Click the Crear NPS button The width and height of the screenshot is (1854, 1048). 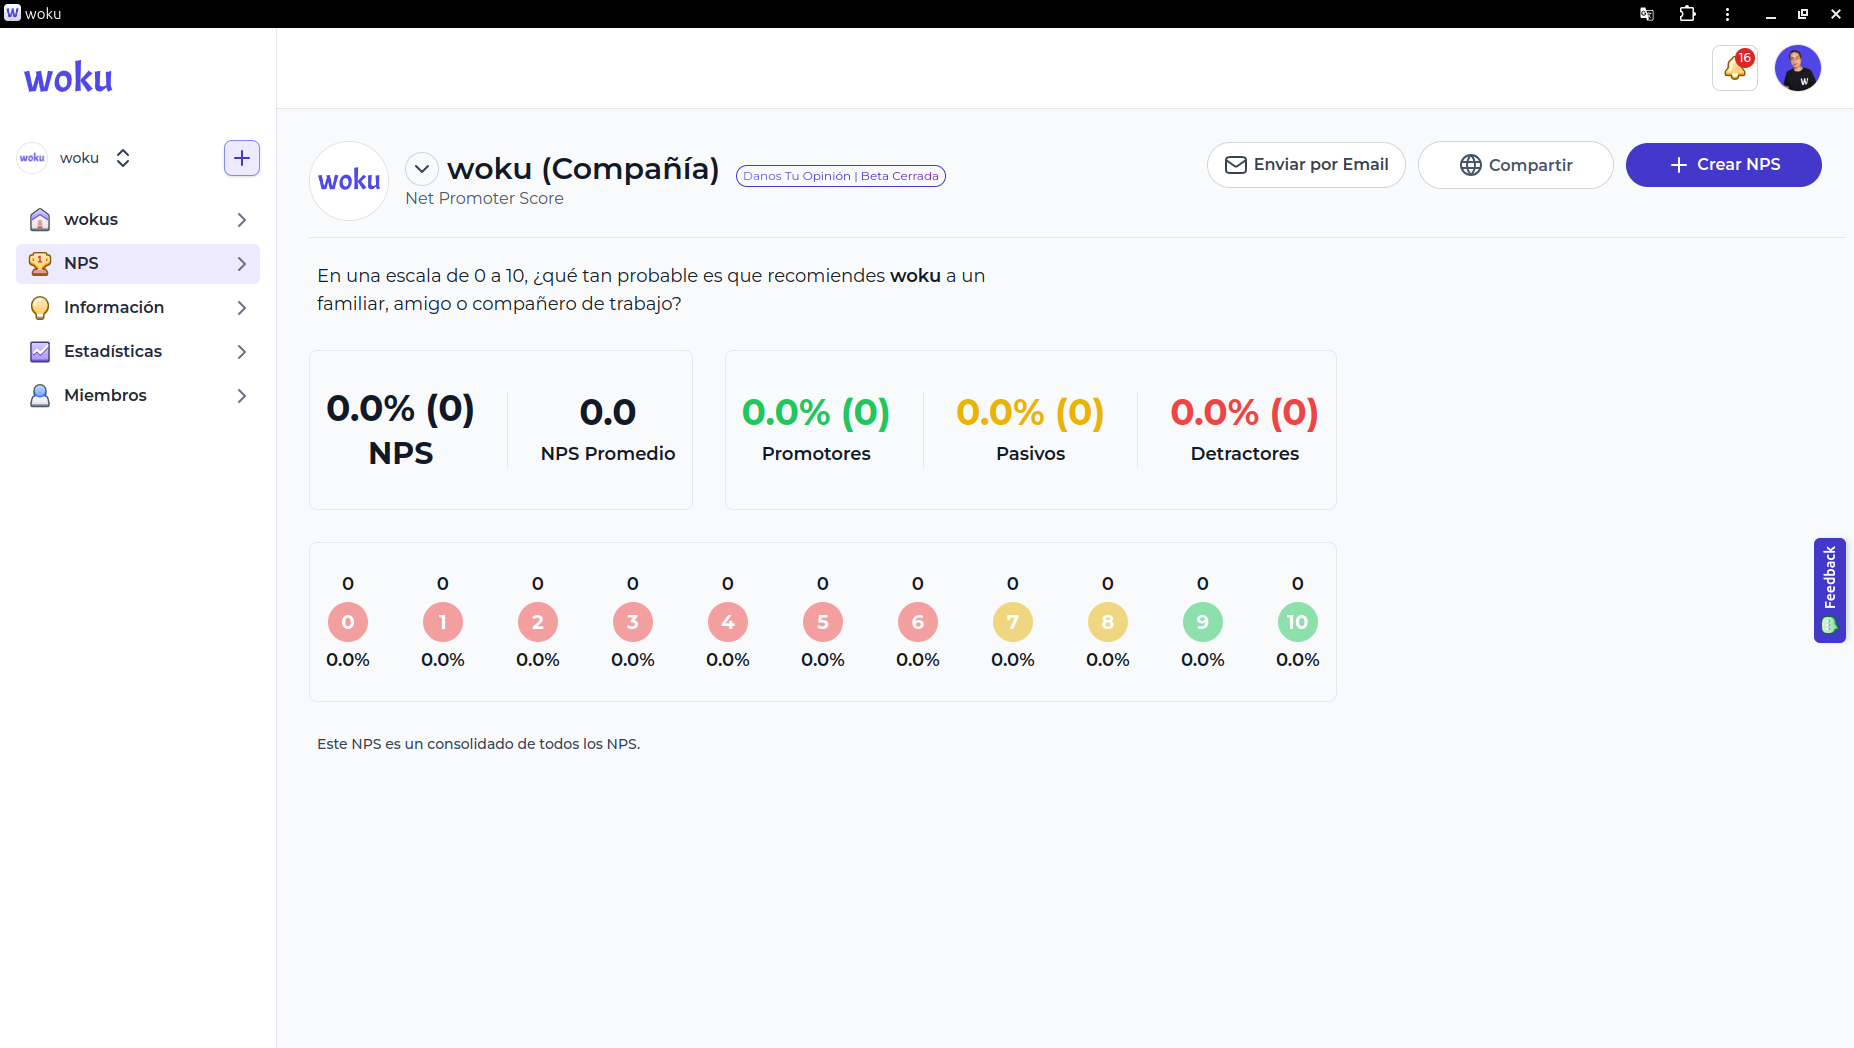(x=1723, y=164)
